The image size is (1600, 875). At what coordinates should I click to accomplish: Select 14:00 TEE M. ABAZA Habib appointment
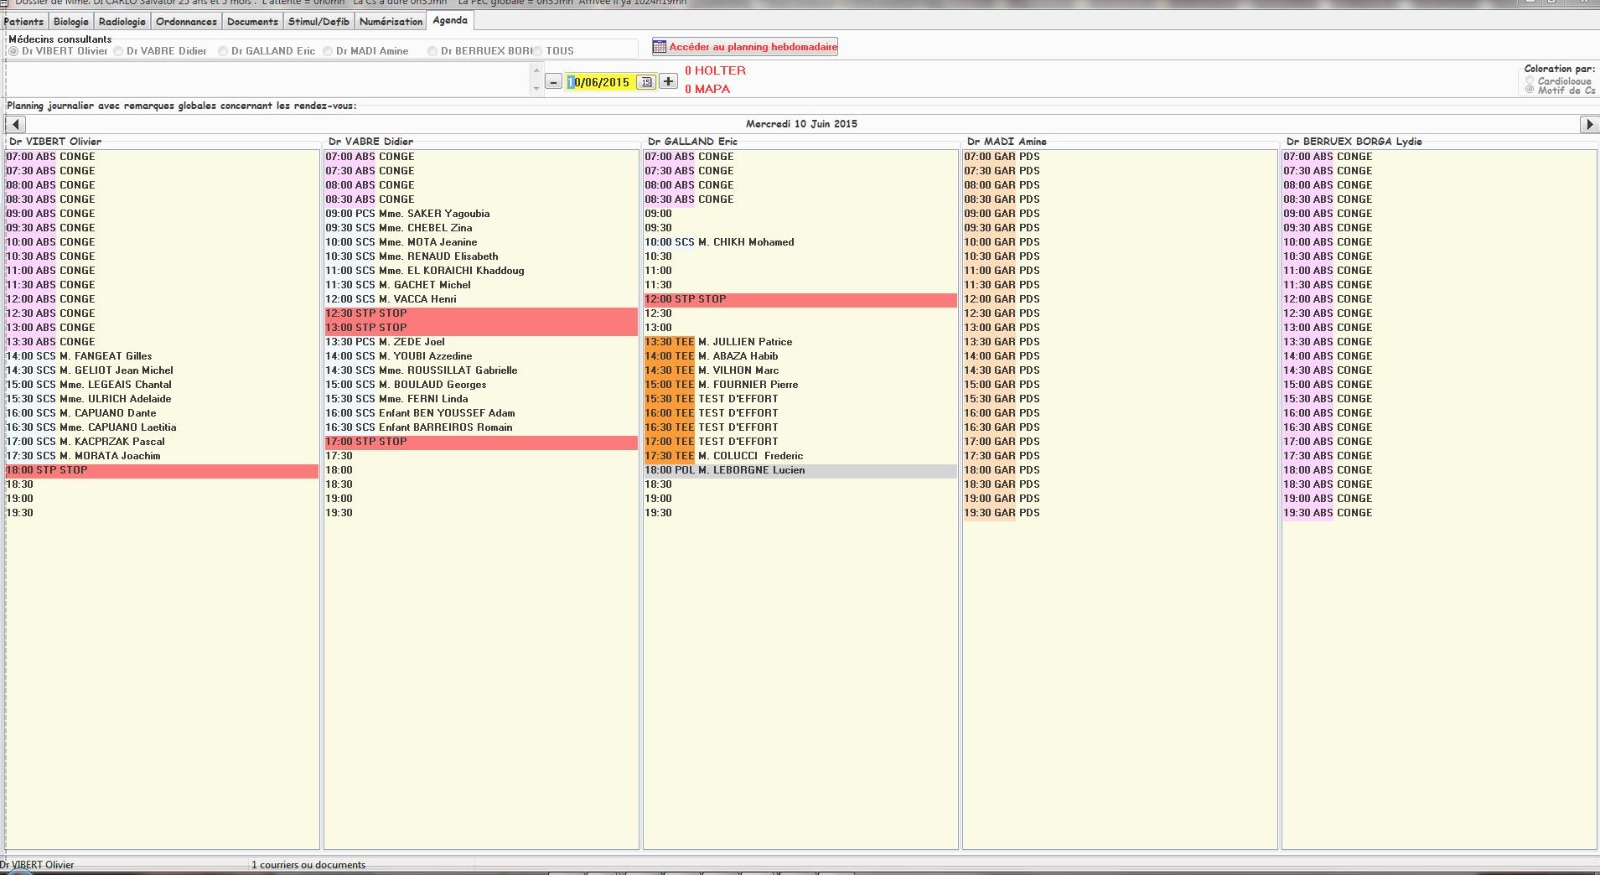[800, 356]
